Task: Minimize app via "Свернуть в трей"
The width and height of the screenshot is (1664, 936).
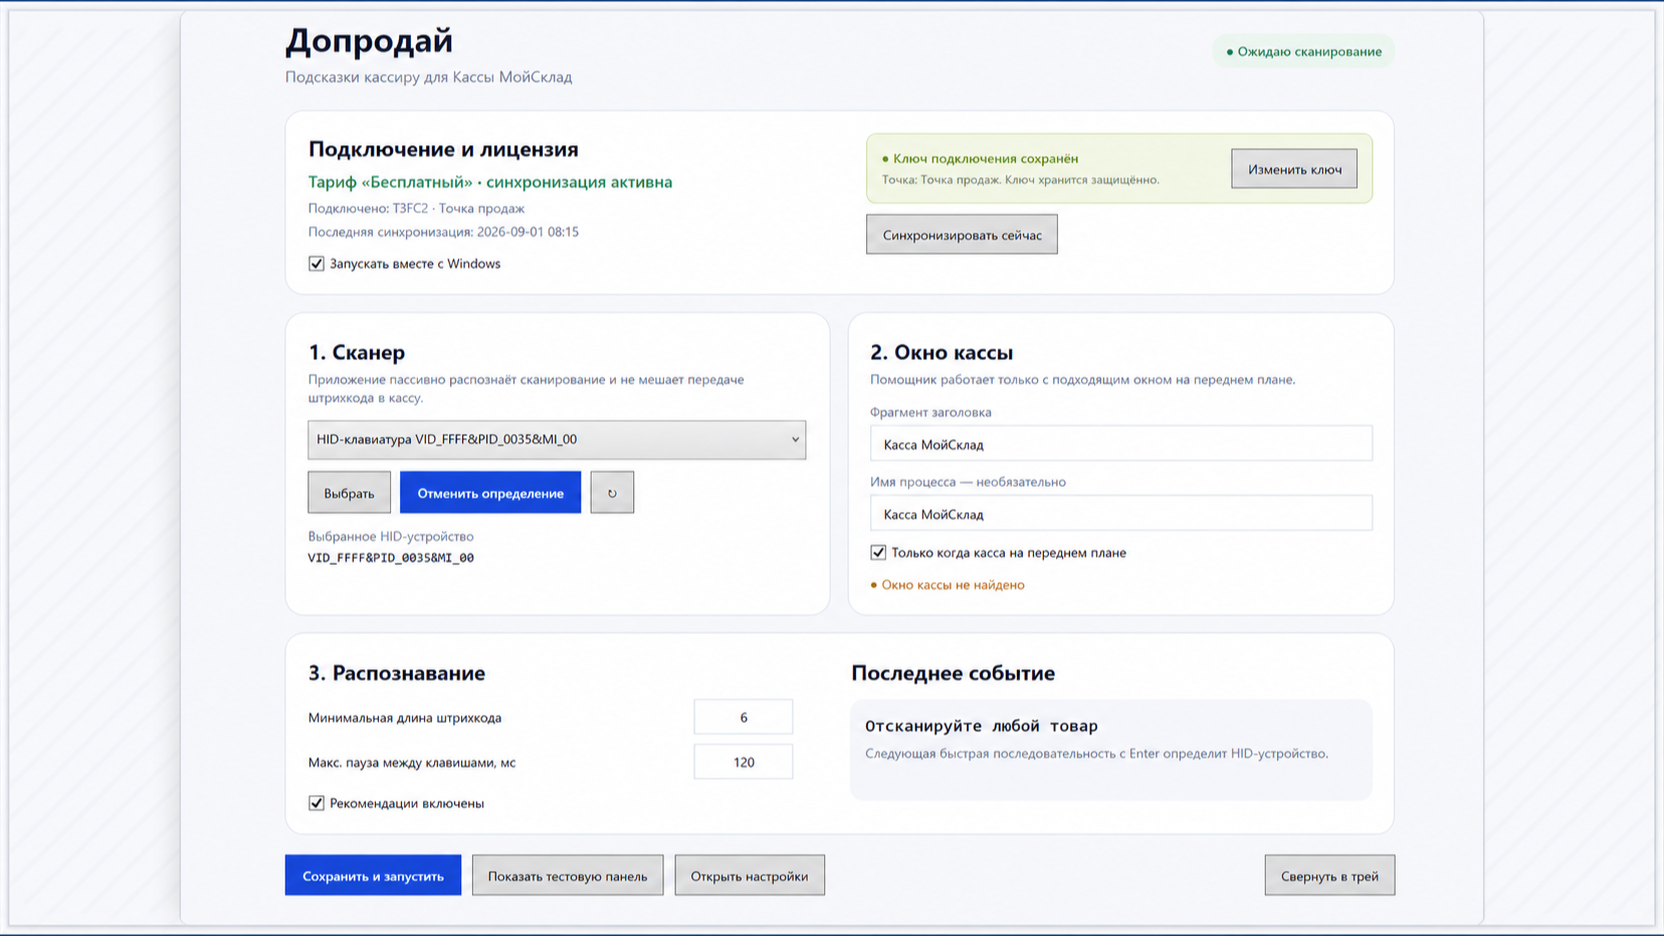Action: (x=1329, y=876)
